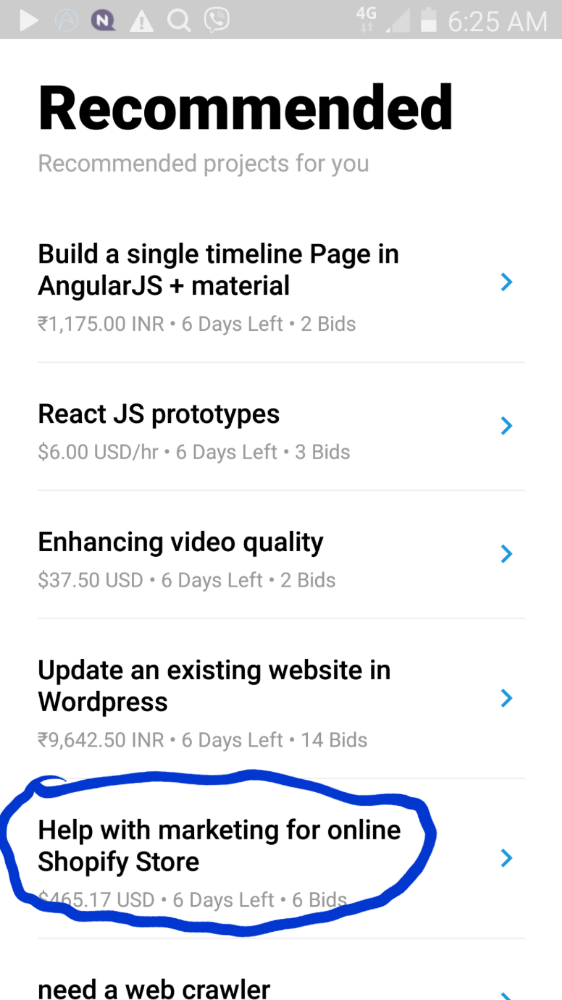Open Update an existing website in Wordpress
The height and width of the screenshot is (1000, 562).
pos(281,699)
